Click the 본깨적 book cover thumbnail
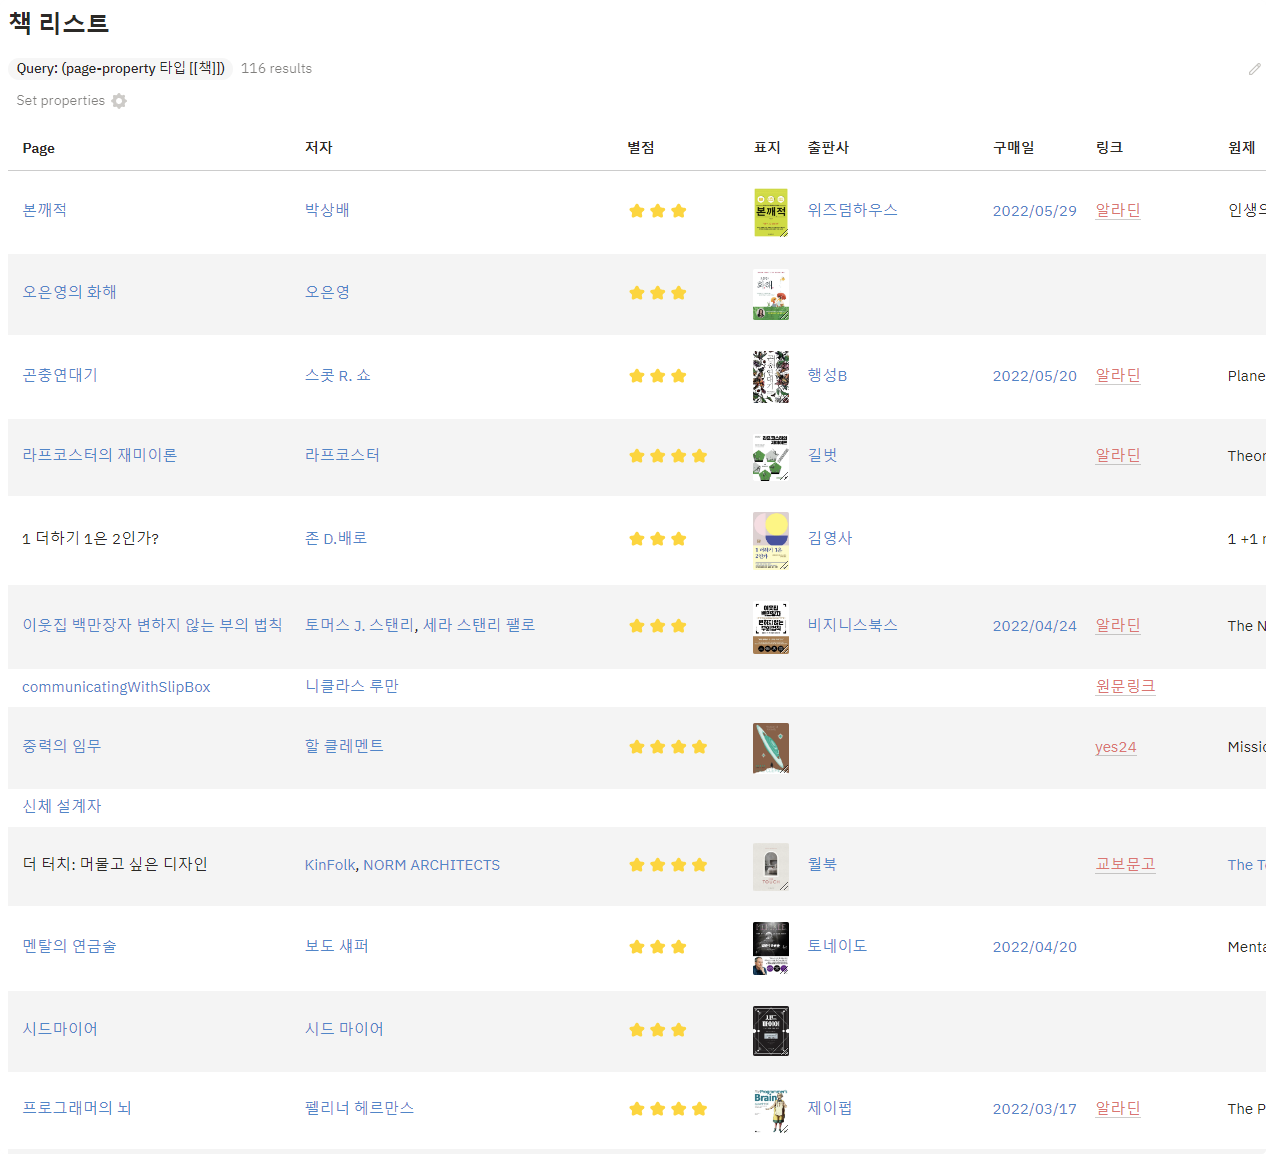The width and height of the screenshot is (1266, 1154). click(x=771, y=213)
